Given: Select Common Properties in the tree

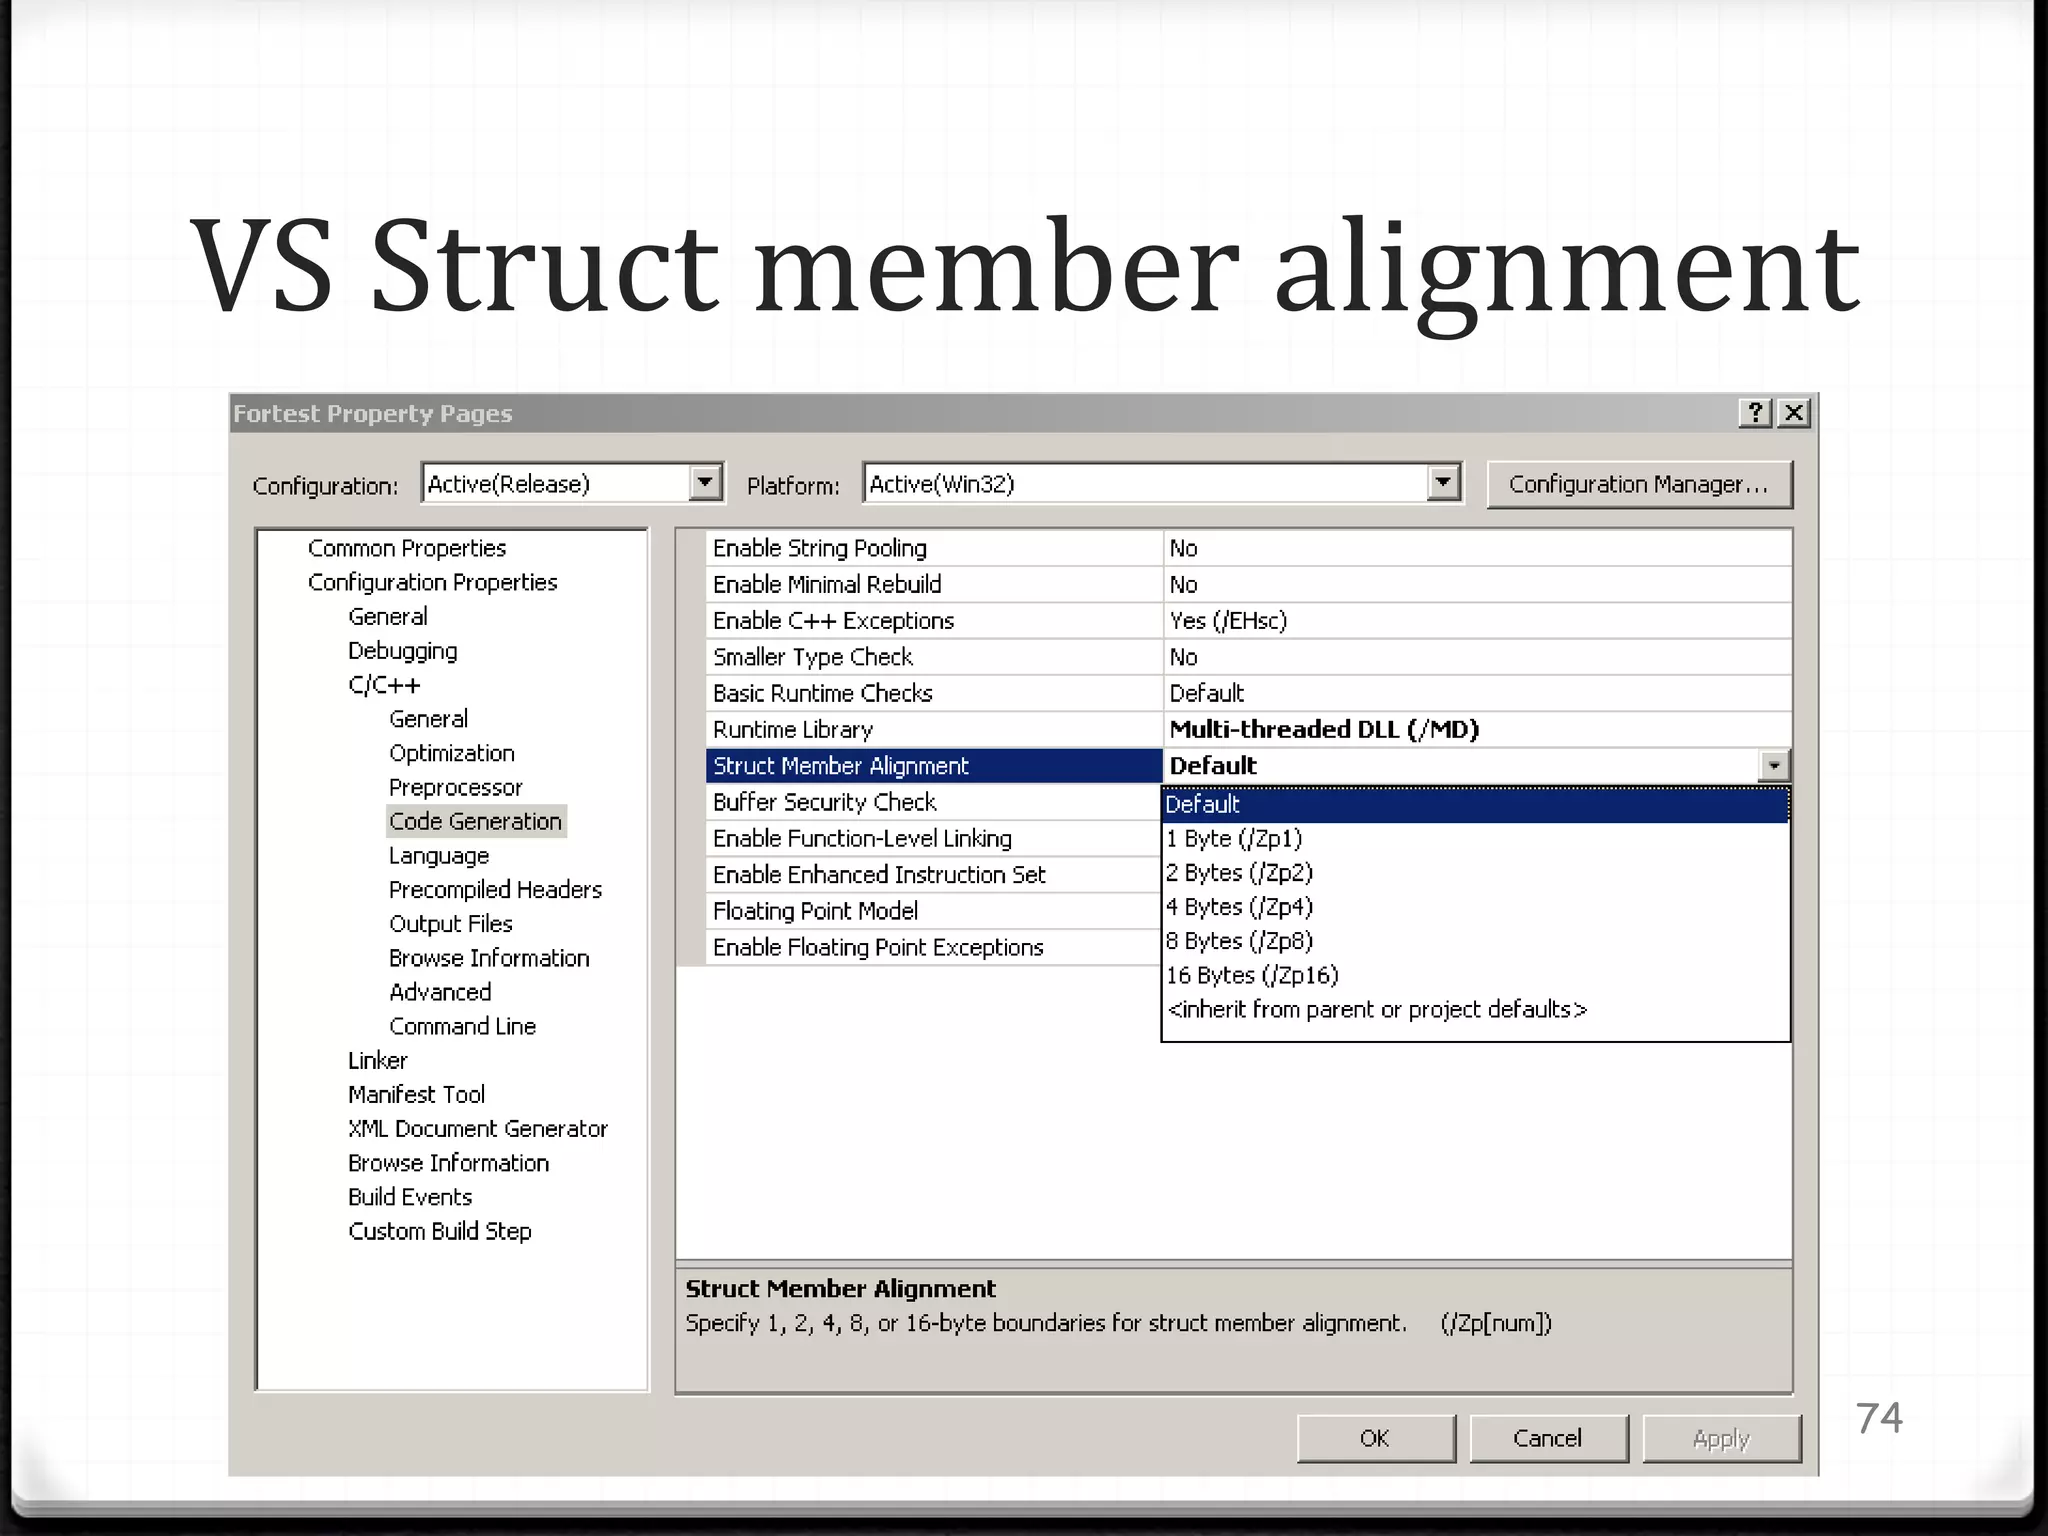Looking at the screenshot, I should (x=407, y=548).
